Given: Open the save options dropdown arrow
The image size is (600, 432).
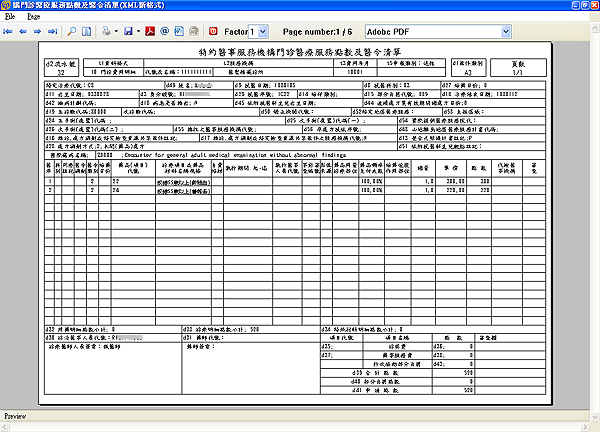Looking at the screenshot, I should tap(139, 32).
